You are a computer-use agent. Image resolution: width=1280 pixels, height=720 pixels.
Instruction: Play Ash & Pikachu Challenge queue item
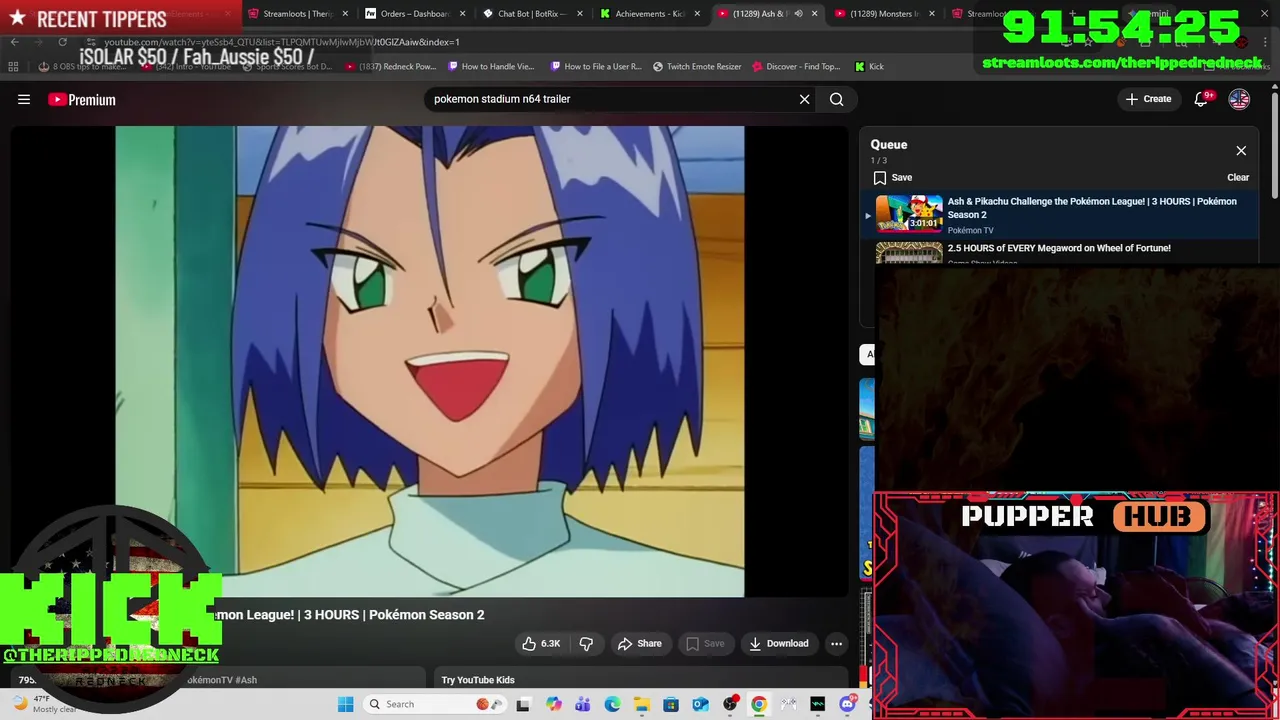pyautogui.click(x=1060, y=215)
